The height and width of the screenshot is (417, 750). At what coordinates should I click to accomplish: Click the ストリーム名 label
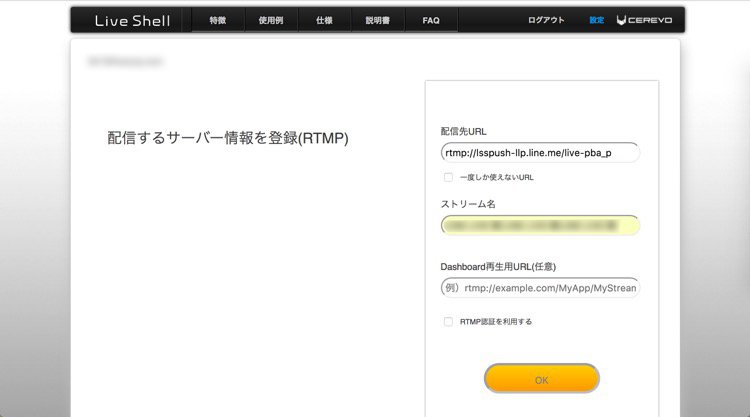468,204
